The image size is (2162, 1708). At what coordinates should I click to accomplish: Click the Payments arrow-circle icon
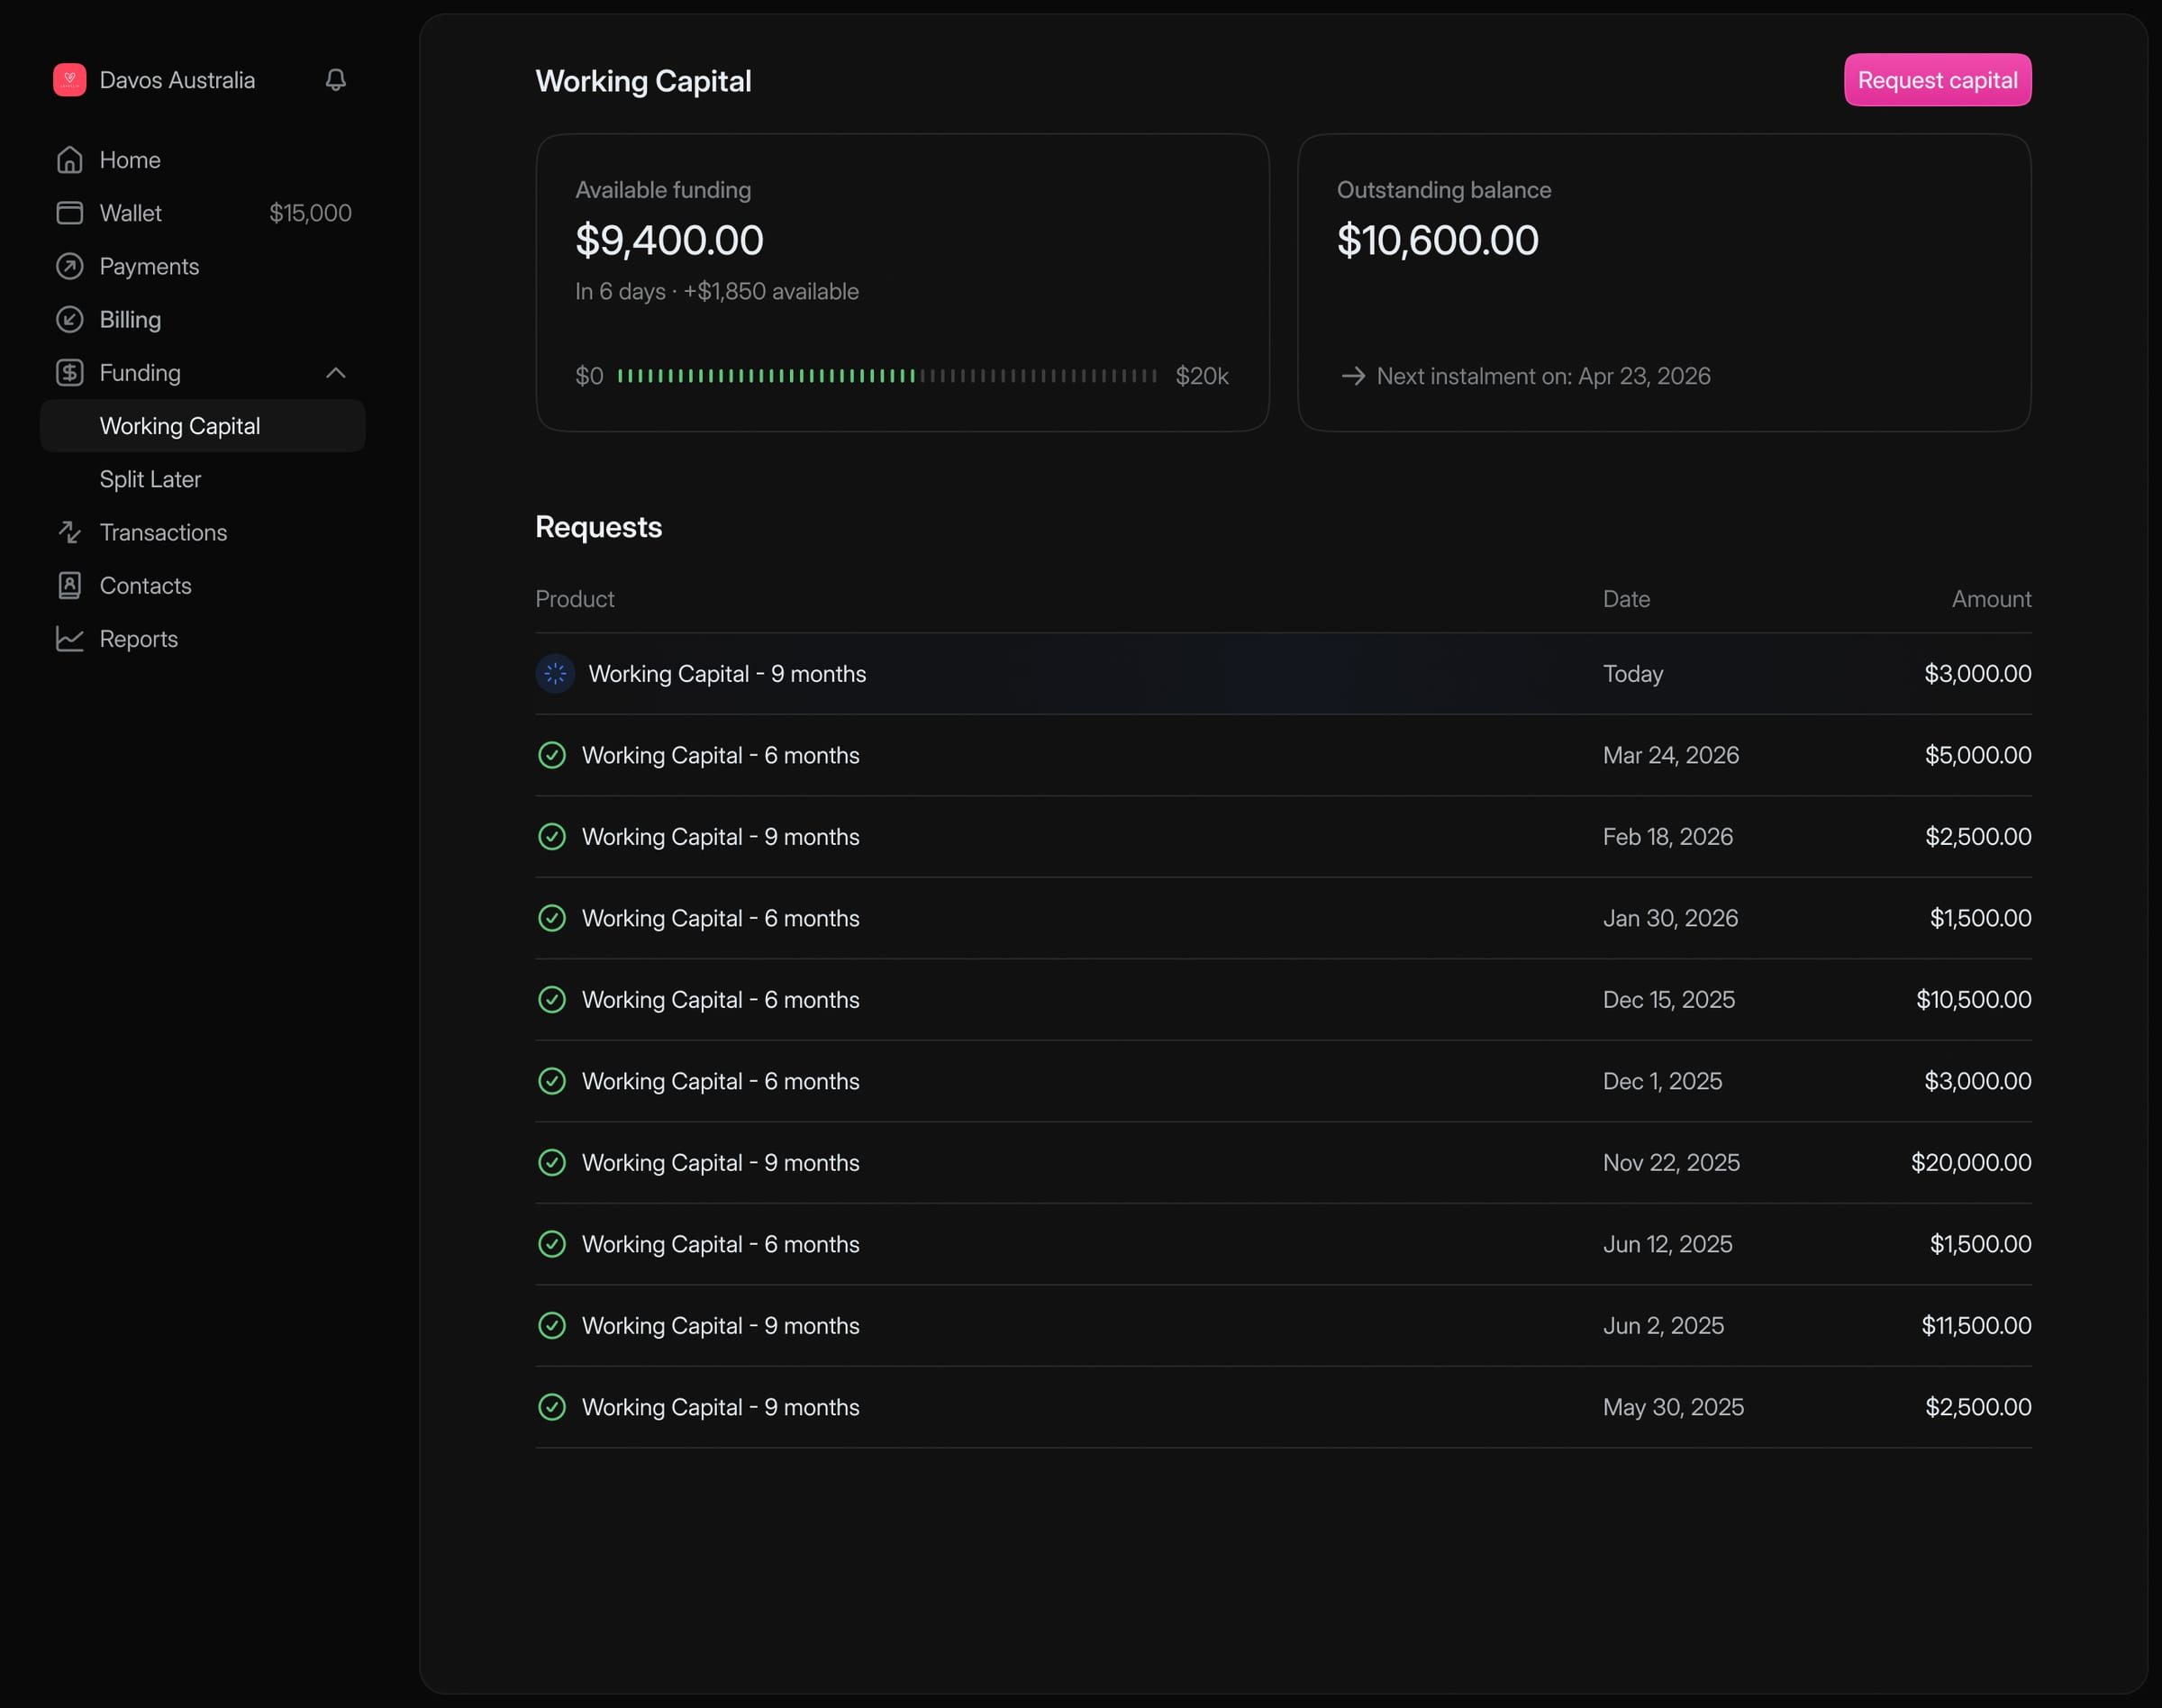coord(69,266)
